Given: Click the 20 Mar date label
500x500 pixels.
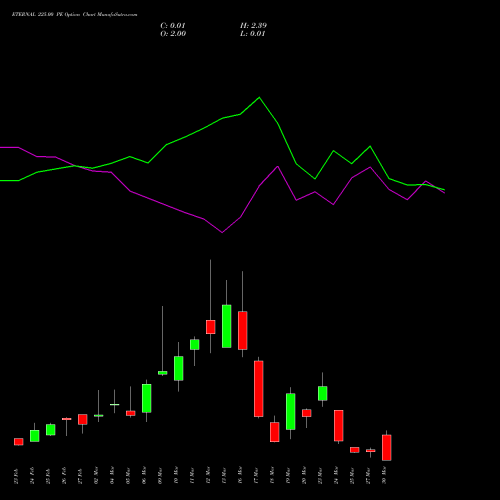Looking at the screenshot, I should pyautogui.click(x=304, y=475).
